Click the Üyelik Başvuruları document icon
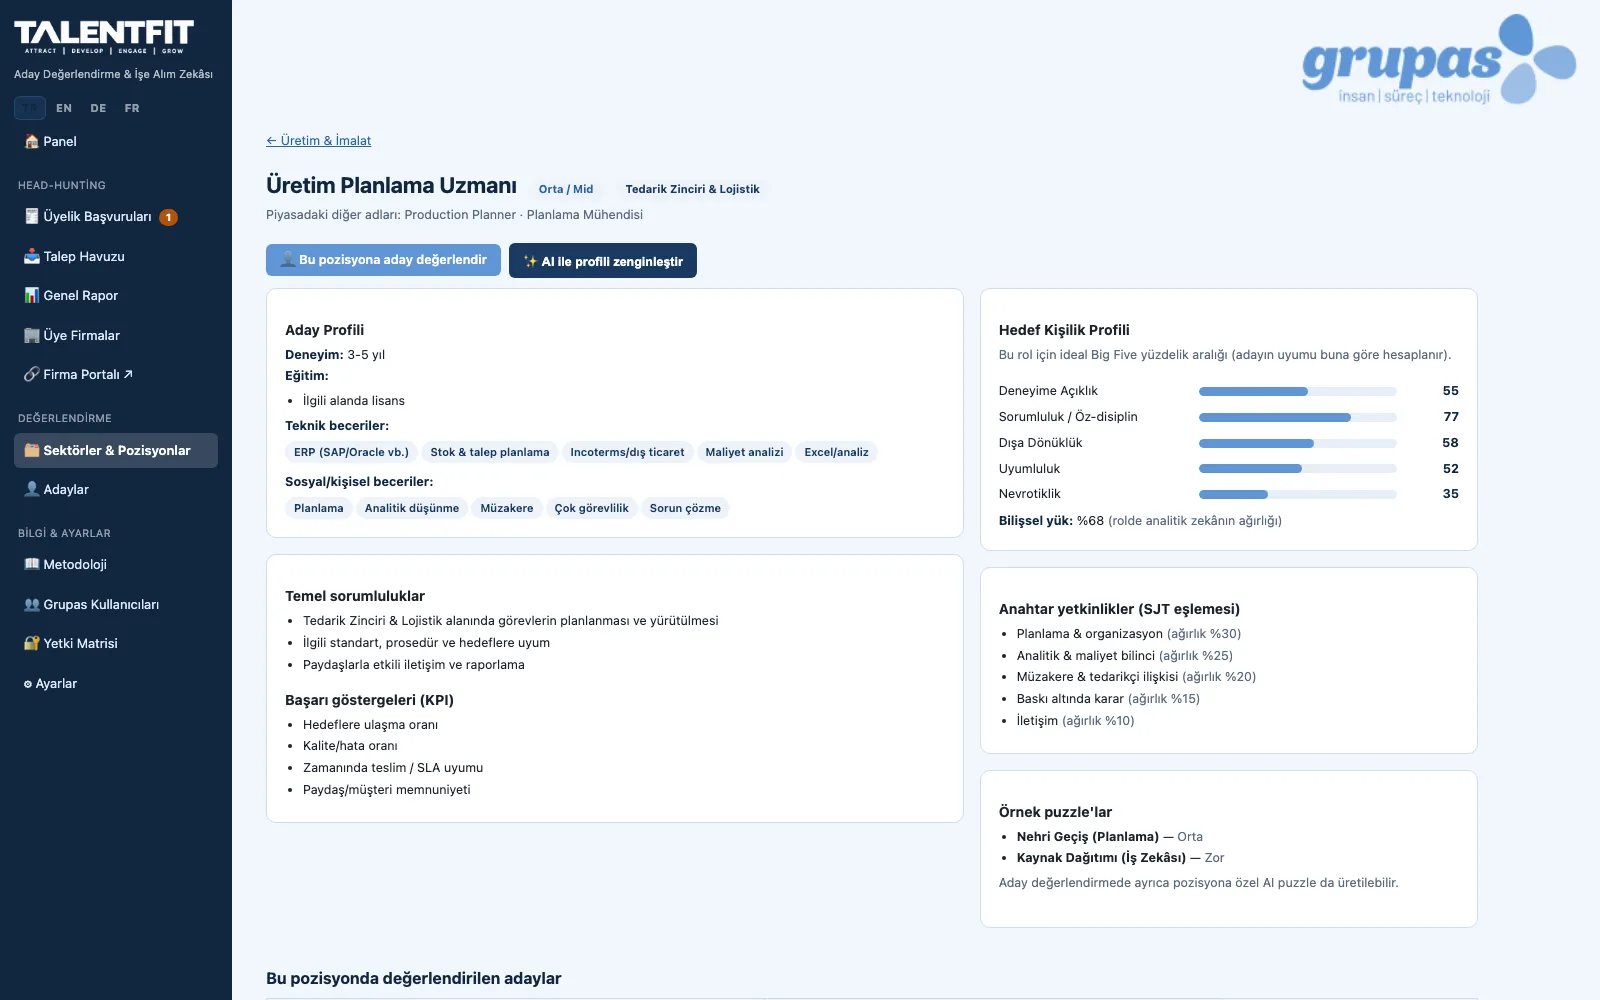Image resolution: width=1600 pixels, height=1000 pixels. 32,217
